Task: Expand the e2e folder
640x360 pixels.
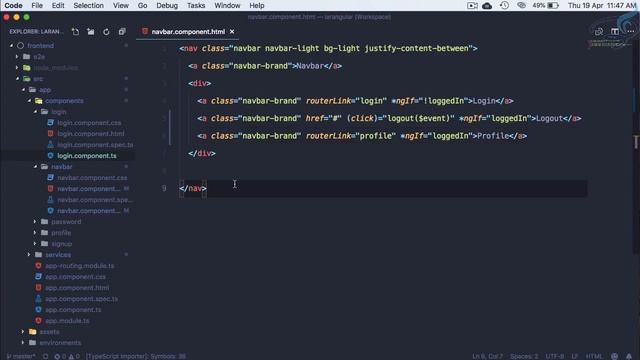Action: coord(17,57)
